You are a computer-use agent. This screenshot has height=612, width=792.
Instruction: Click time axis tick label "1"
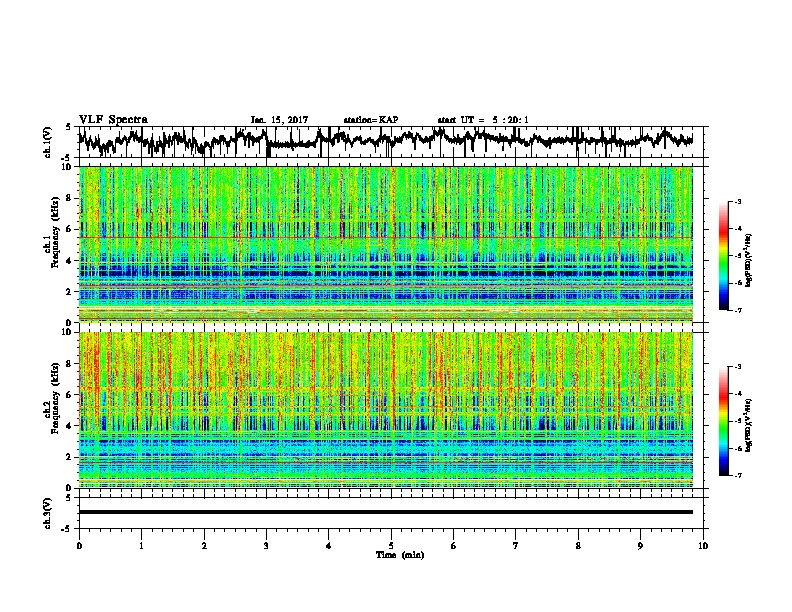click(x=141, y=546)
